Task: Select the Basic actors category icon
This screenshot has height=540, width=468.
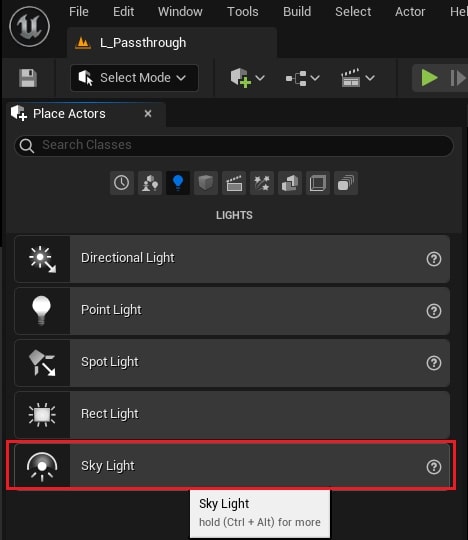Action: [150, 183]
